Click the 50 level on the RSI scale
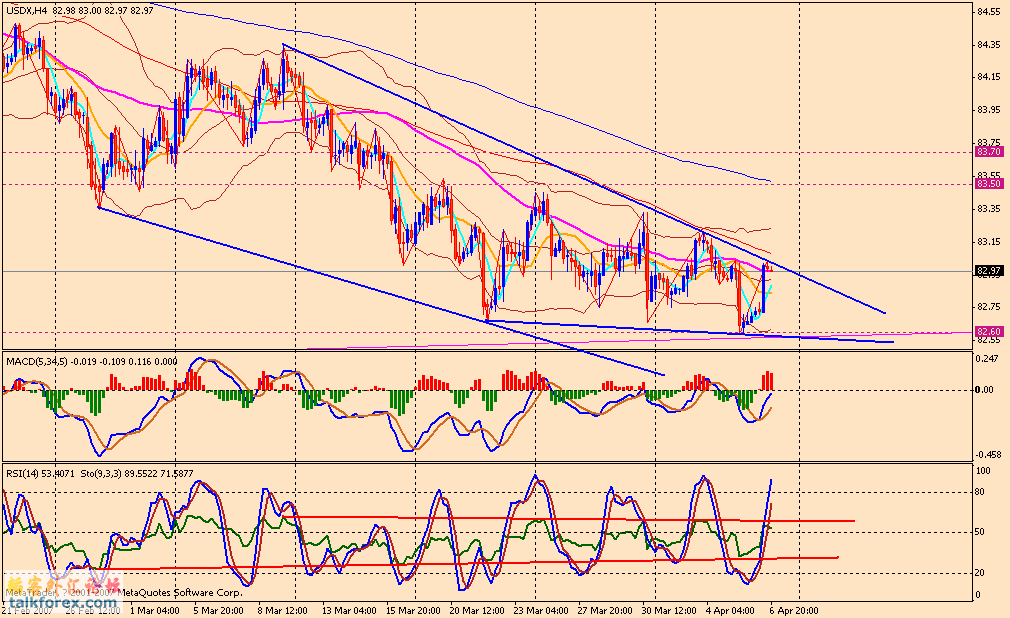The image size is (1010, 618). pos(980,532)
